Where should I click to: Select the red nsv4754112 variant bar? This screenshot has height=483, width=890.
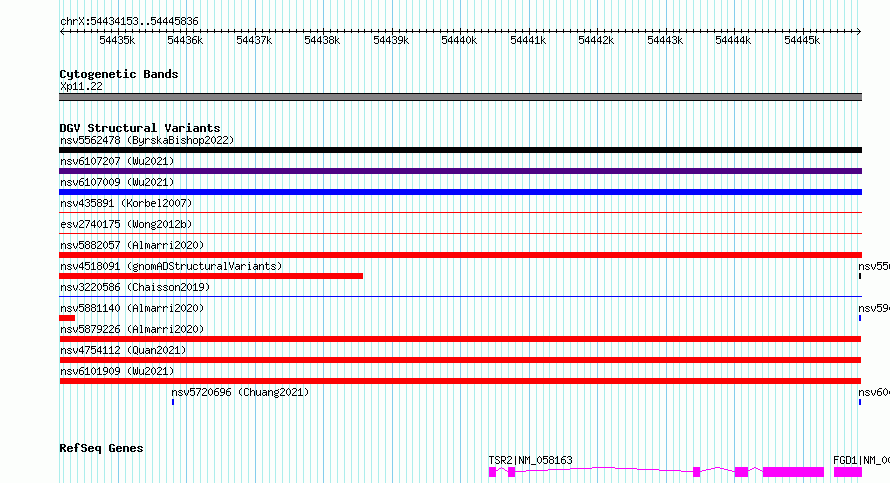(x=460, y=360)
